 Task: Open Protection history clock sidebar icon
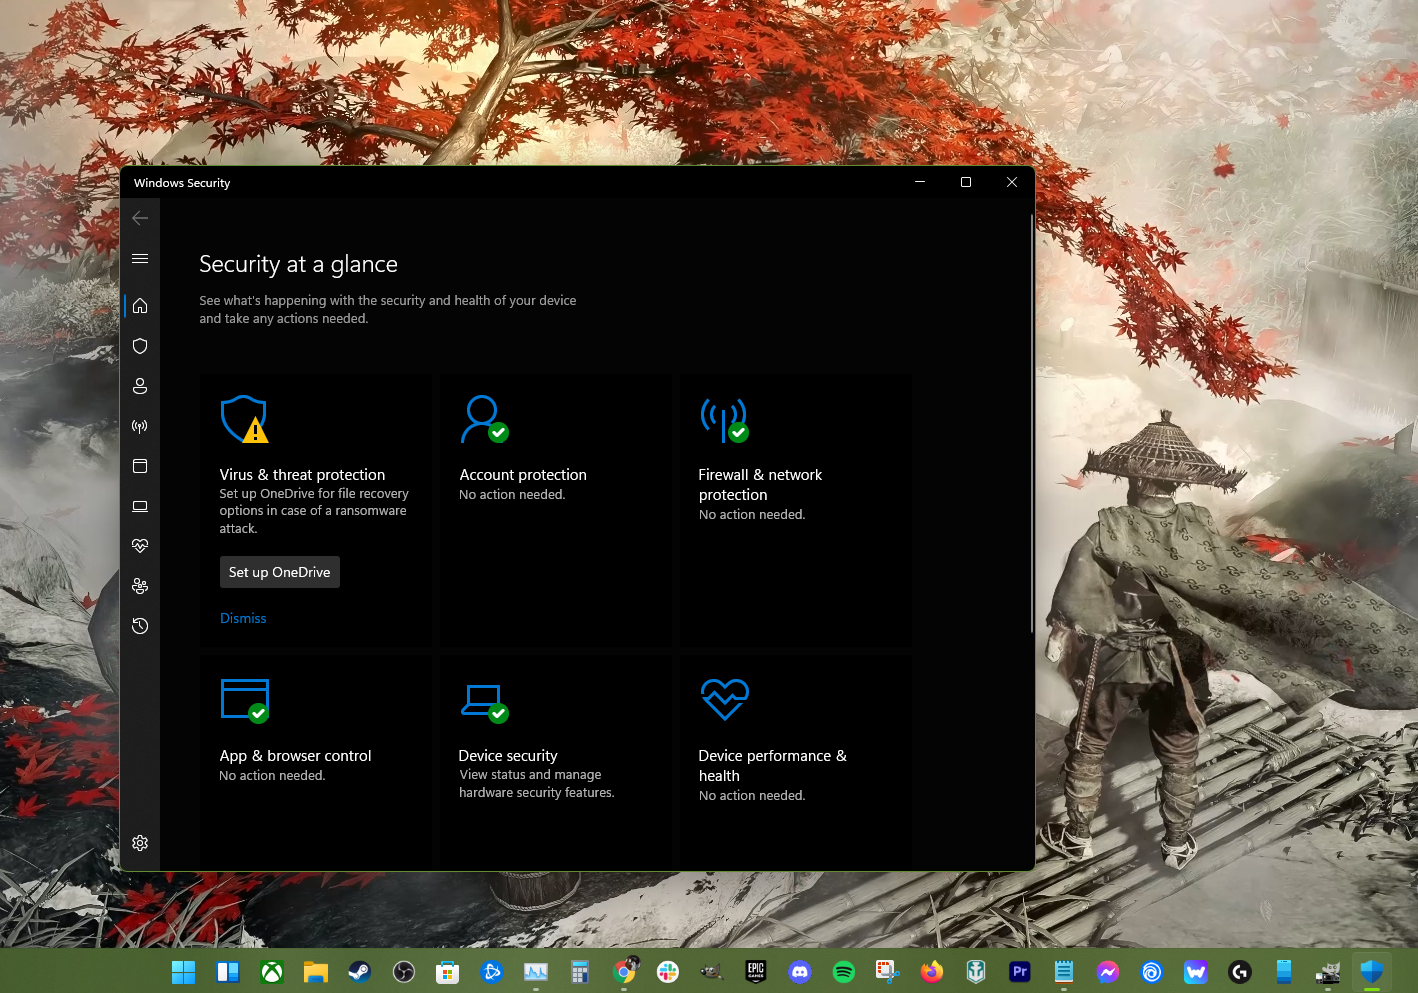pos(140,626)
